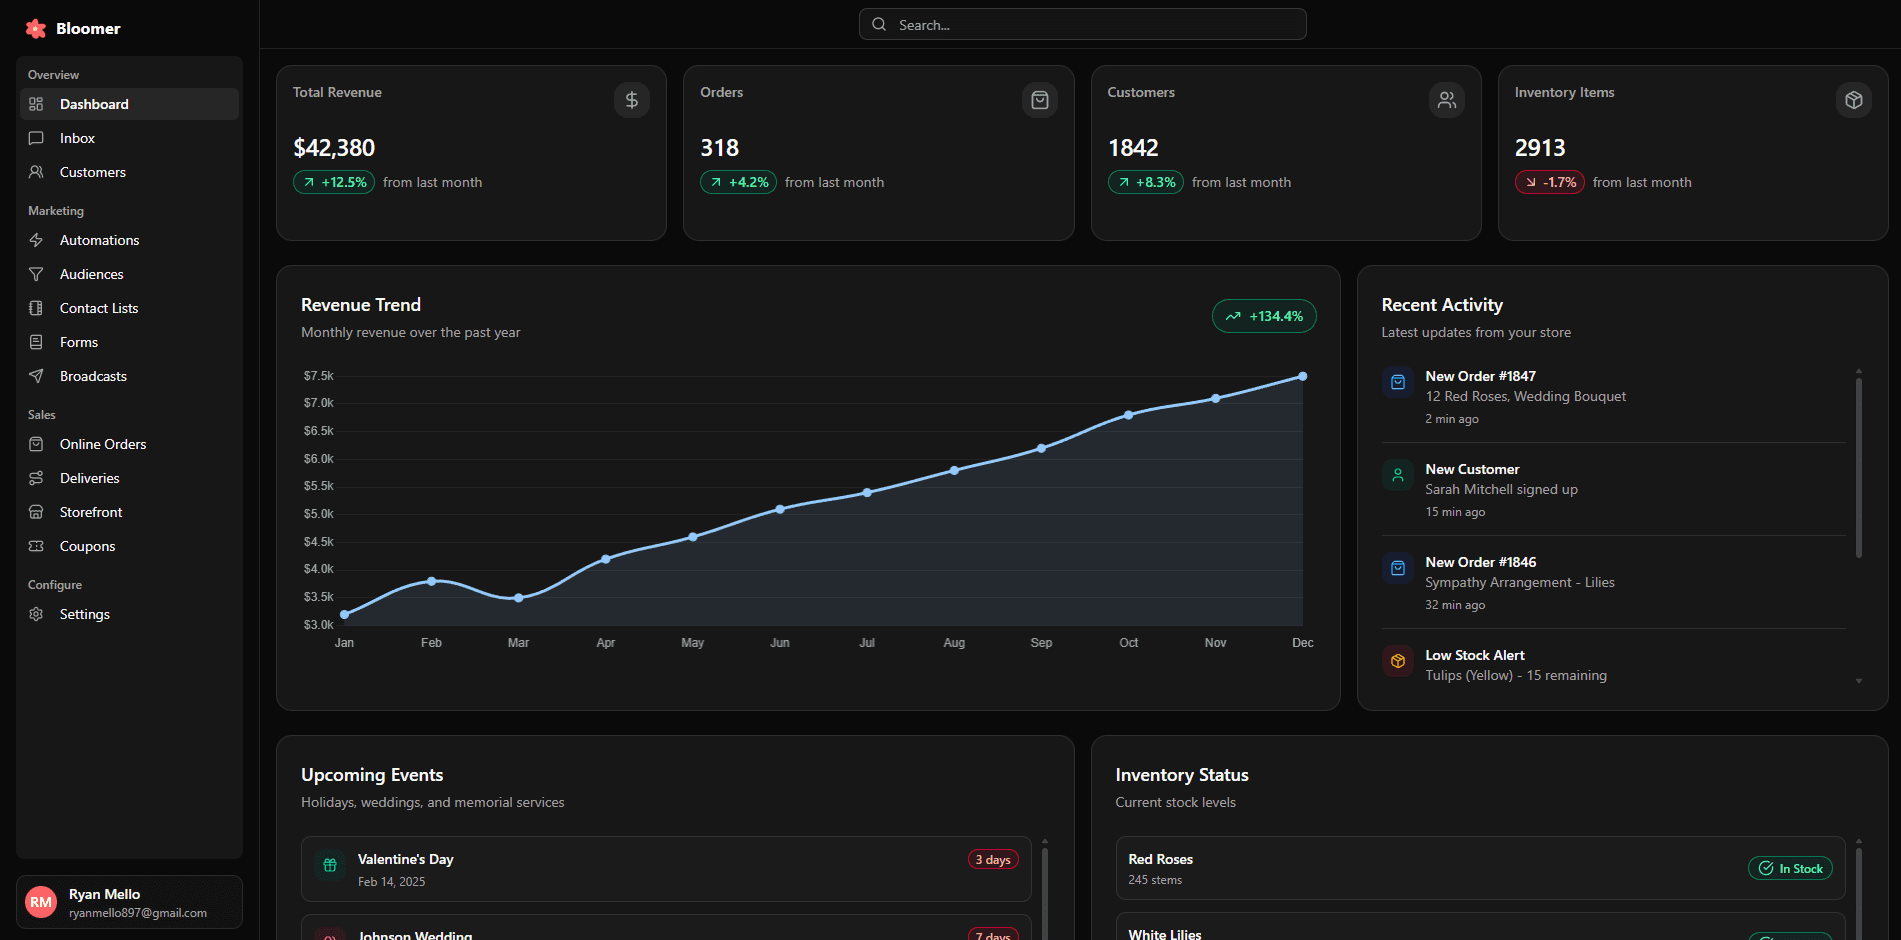Open Ryan Mello's account profile

[x=128, y=901]
